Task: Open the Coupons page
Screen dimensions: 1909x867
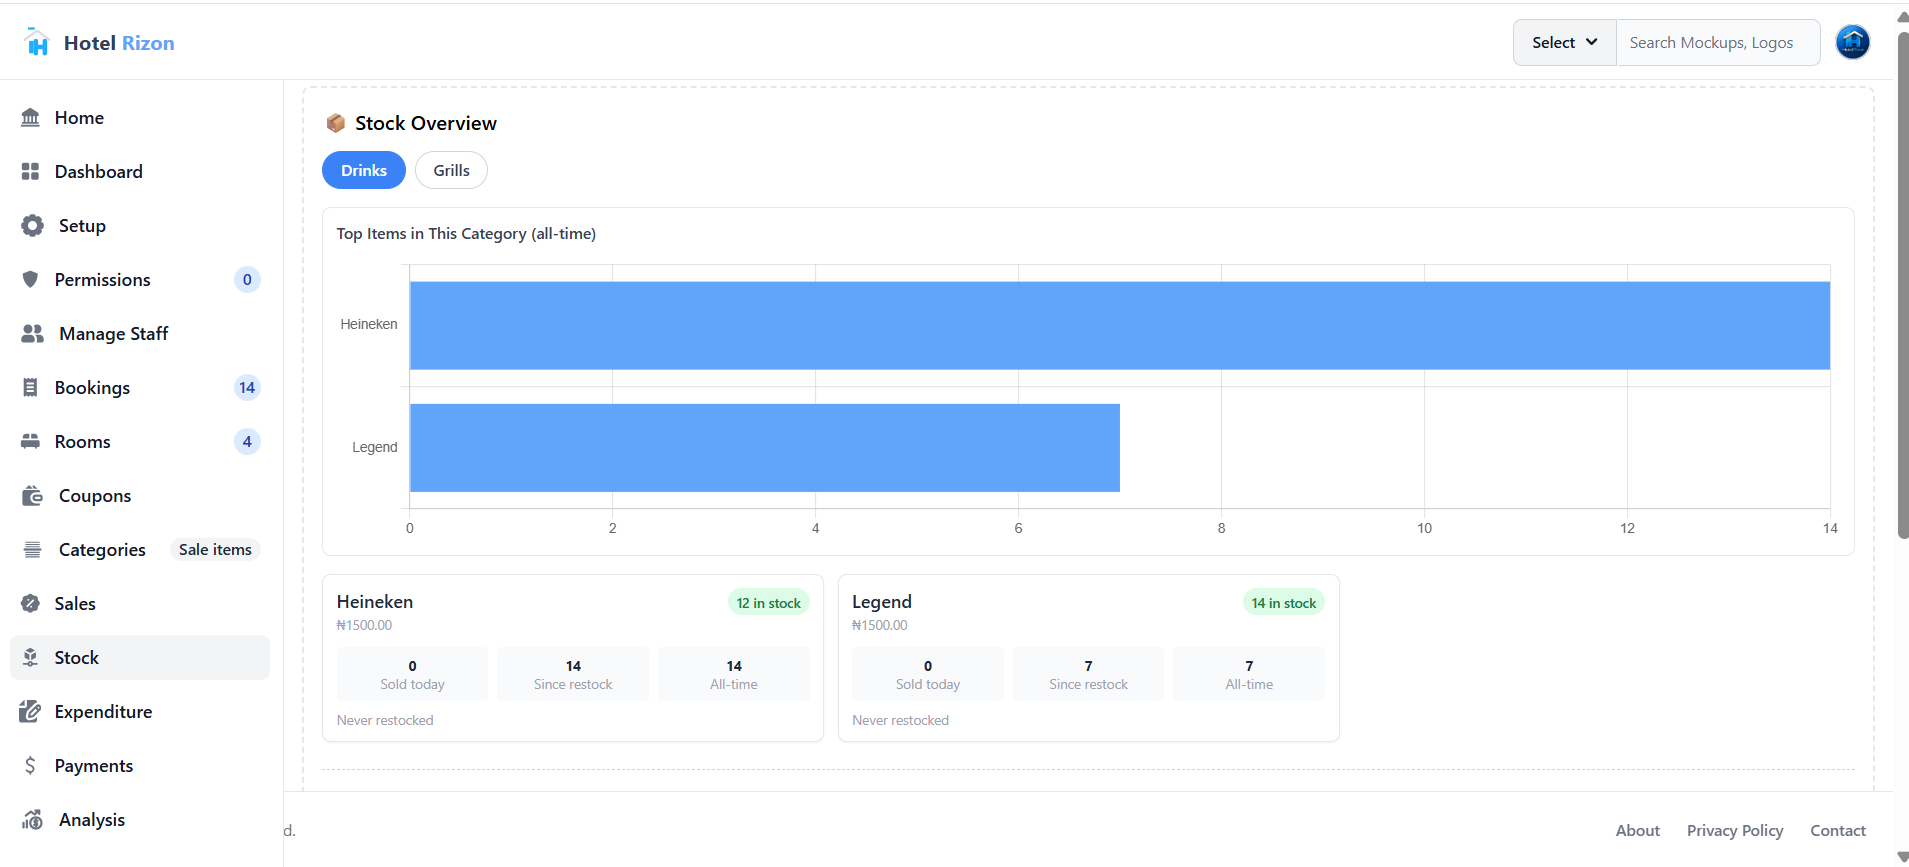Action: 140,496
